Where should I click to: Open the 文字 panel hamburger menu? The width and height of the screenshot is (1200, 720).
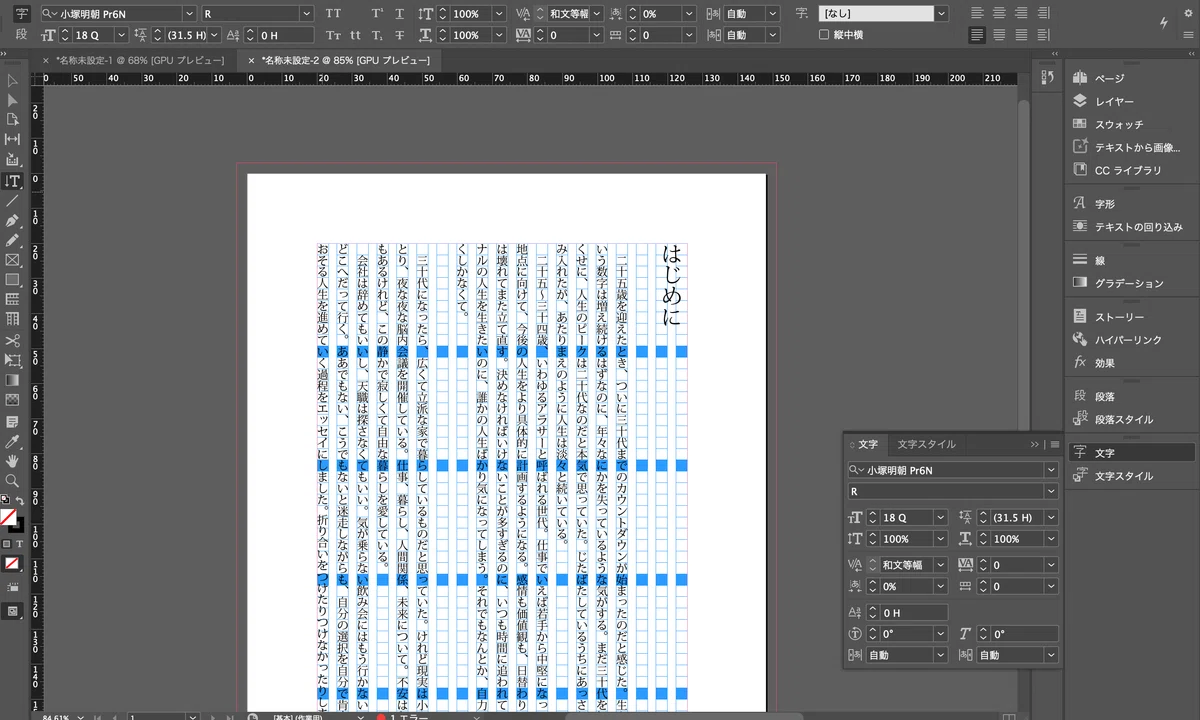click(x=1054, y=444)
